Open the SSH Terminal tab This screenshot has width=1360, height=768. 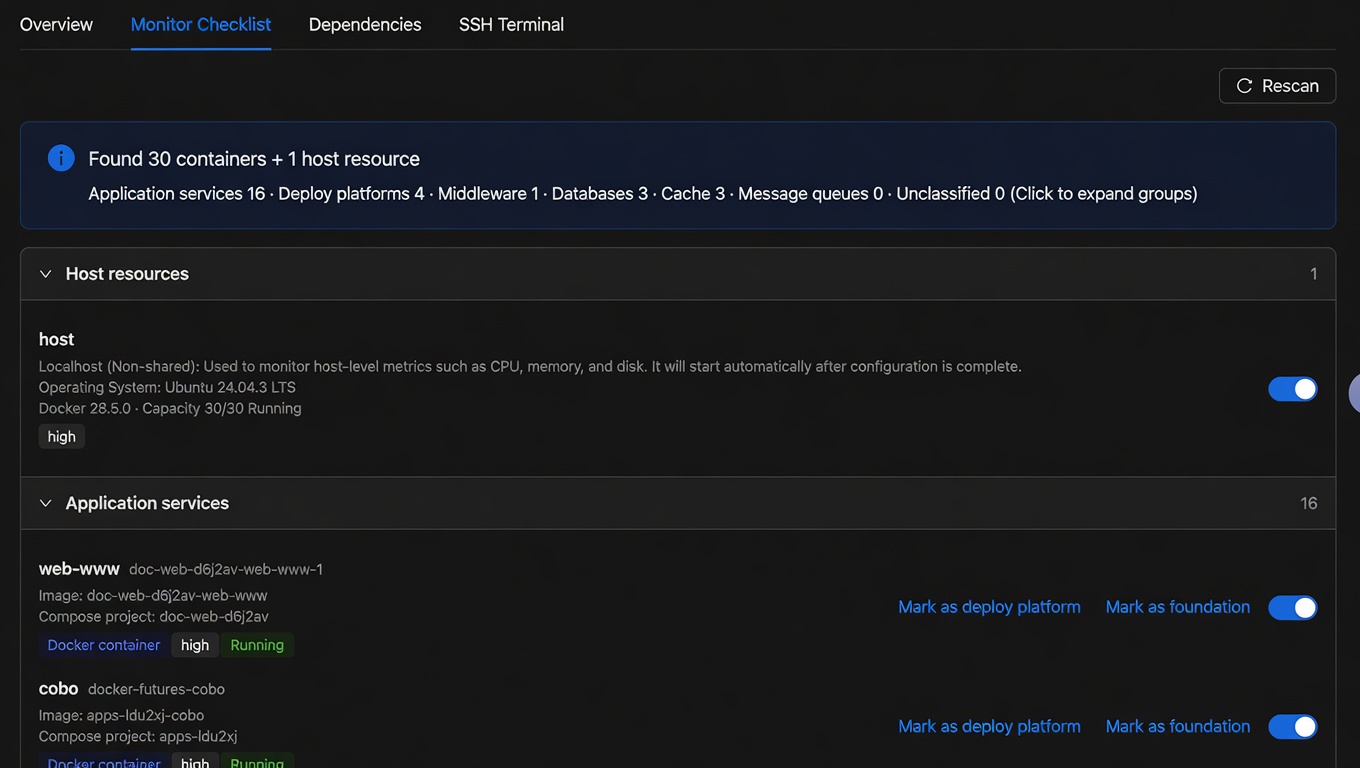[511, 24]
